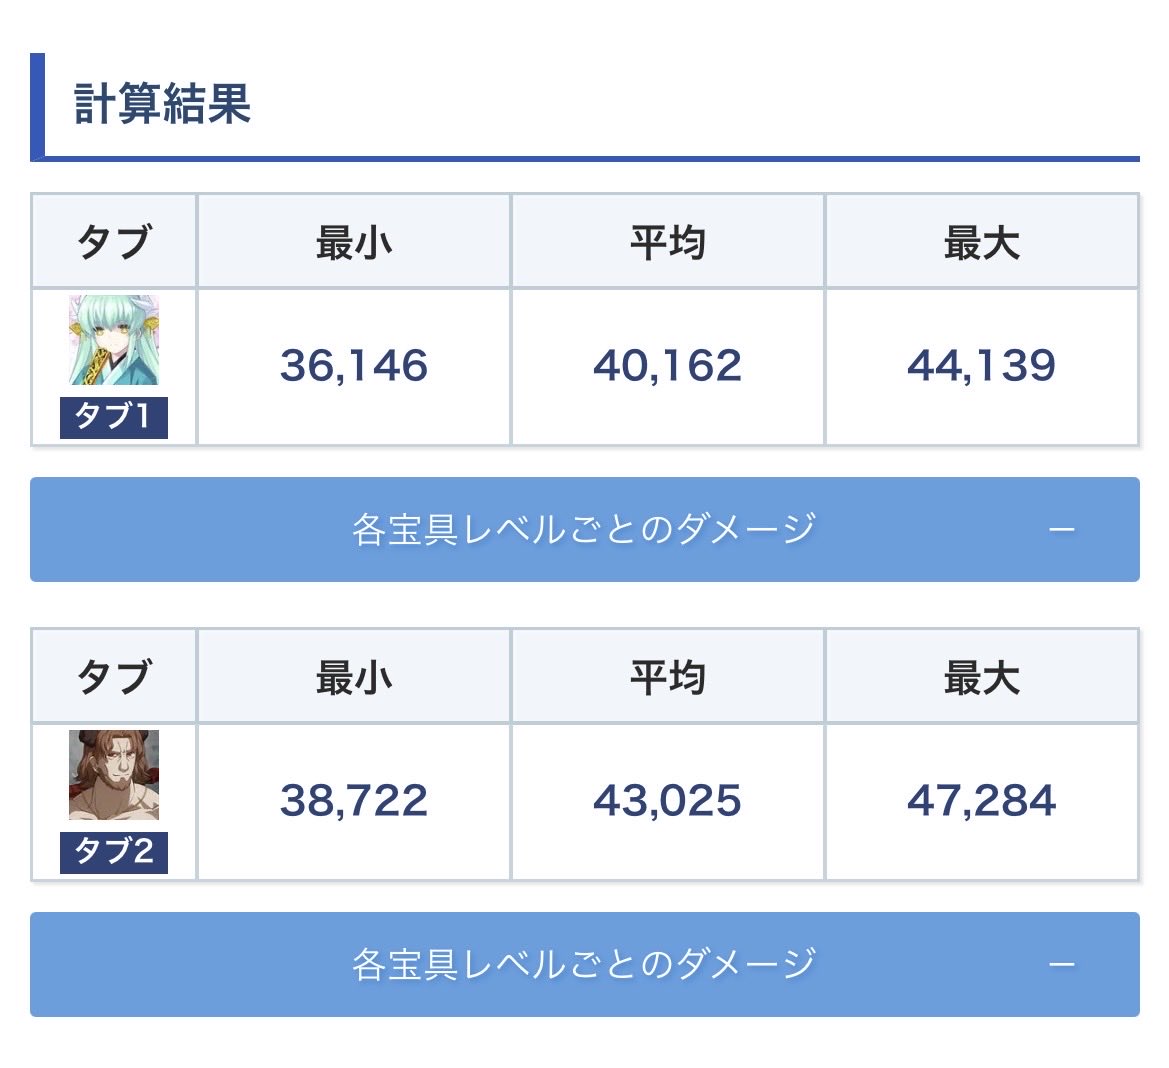
Task: Click the 計算結果 heading
Action: coord(163,104)
